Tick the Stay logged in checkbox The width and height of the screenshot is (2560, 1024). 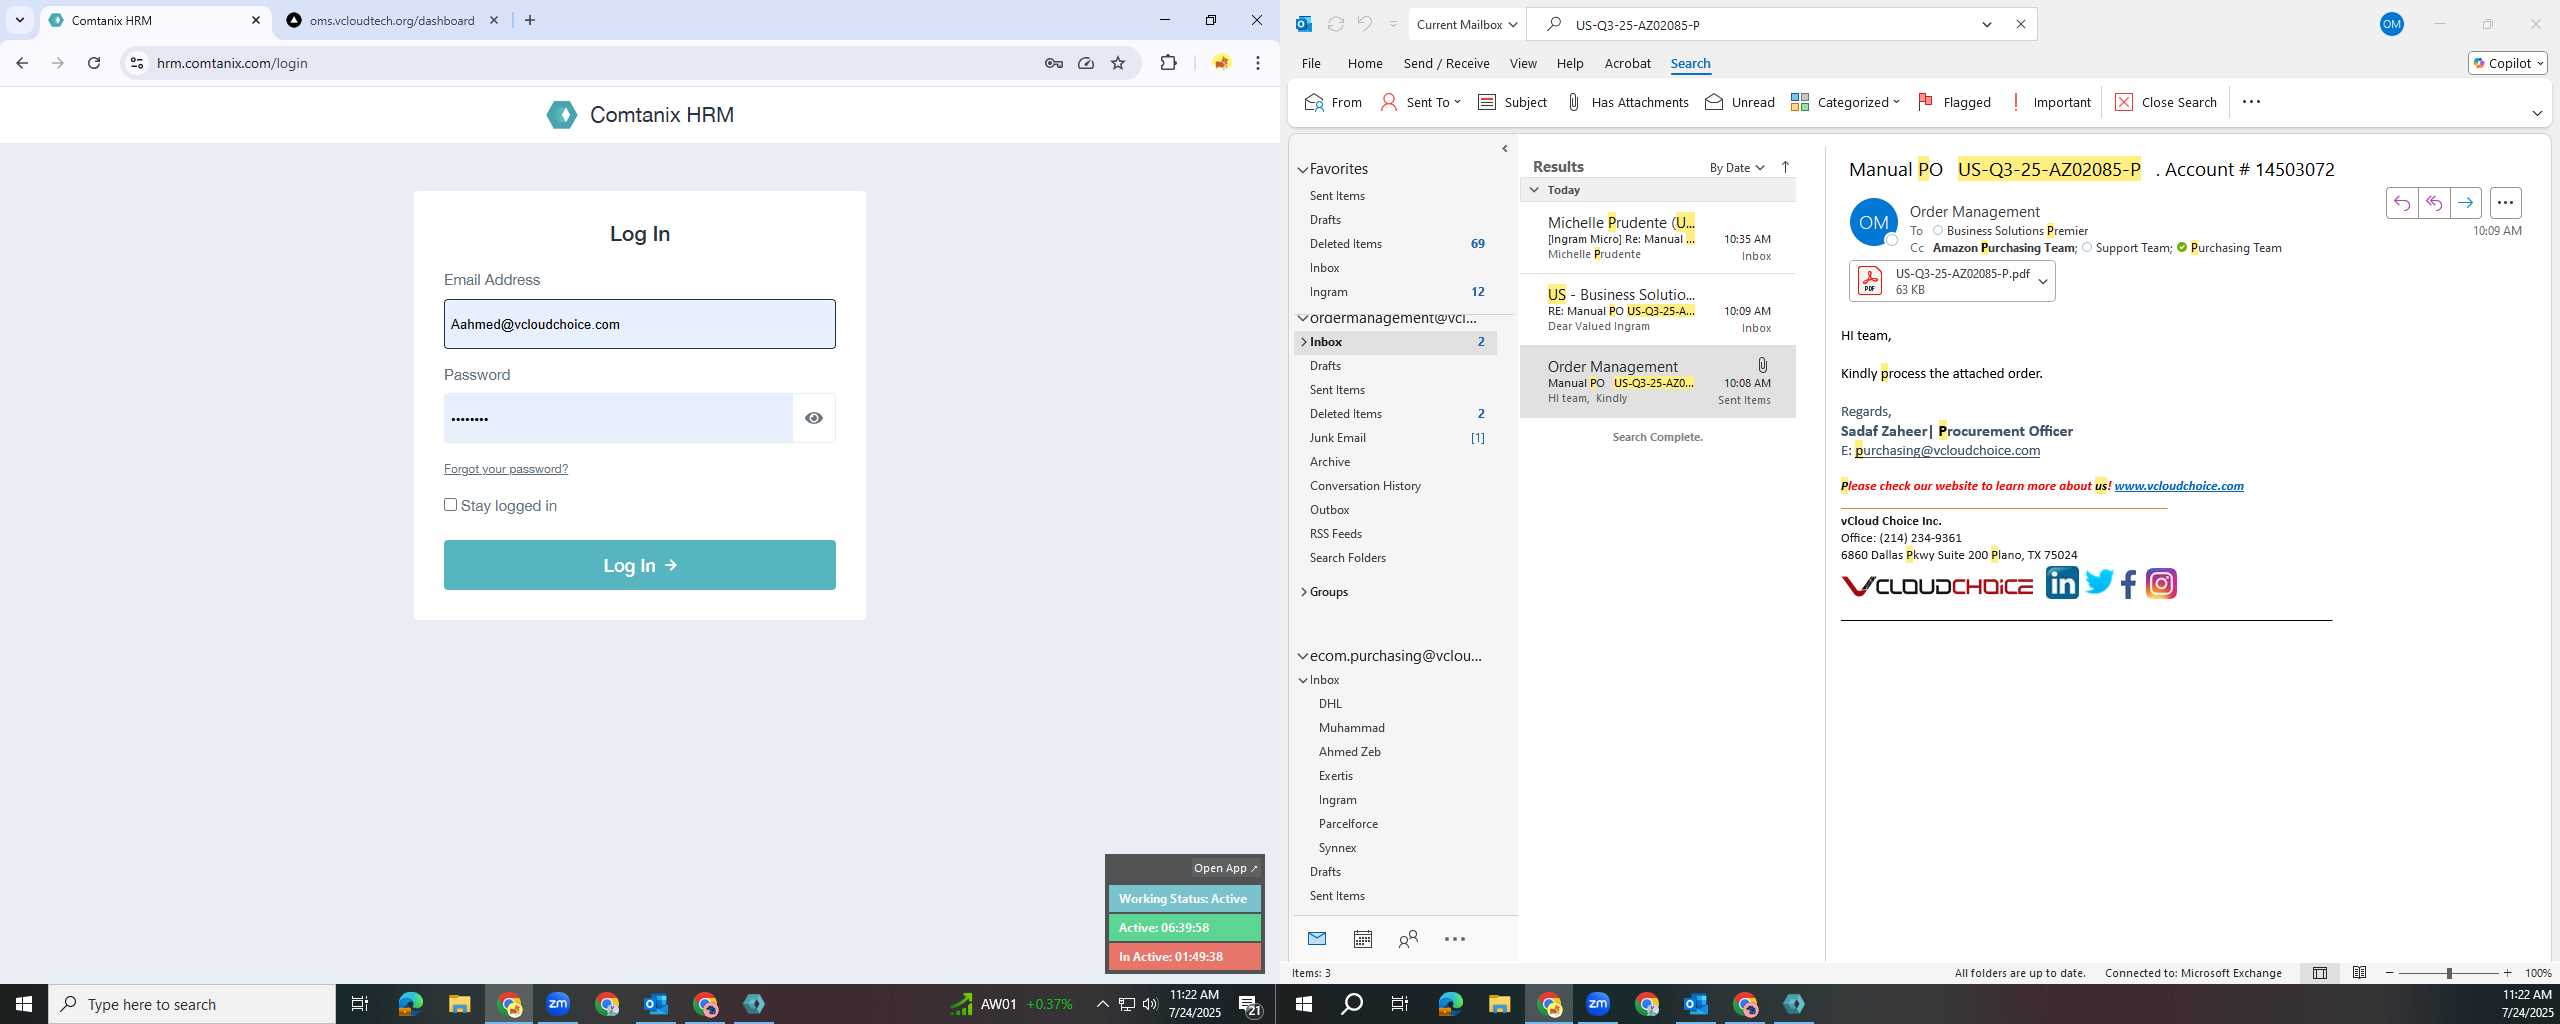[x=450, y=505]
